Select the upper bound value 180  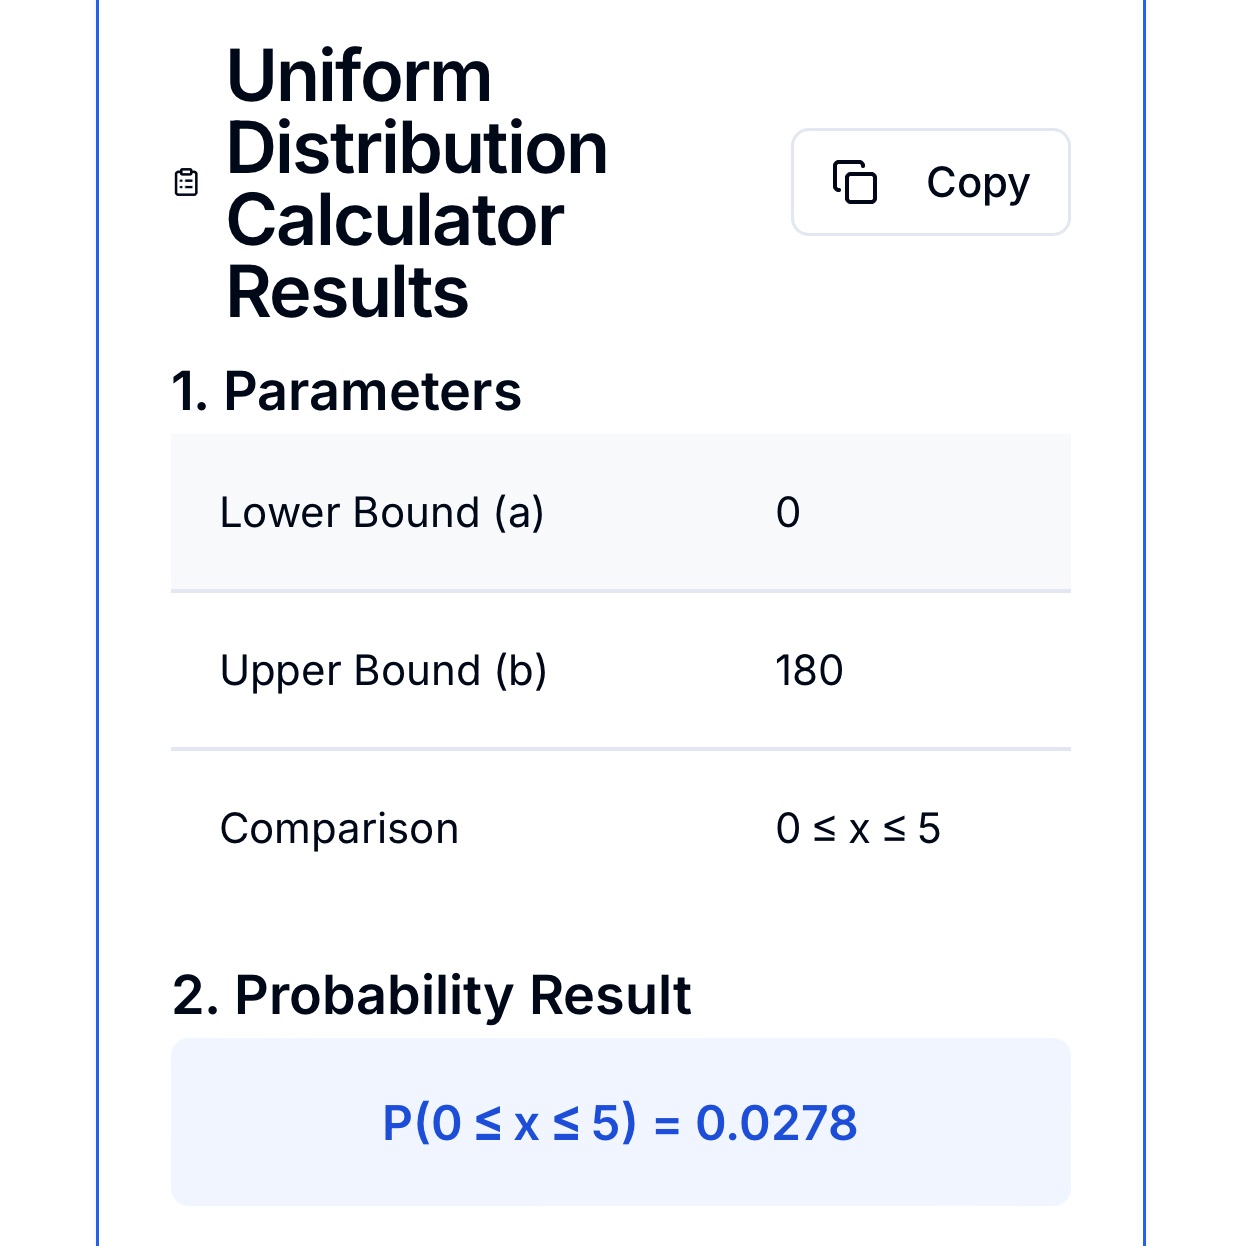coord(809,671)
